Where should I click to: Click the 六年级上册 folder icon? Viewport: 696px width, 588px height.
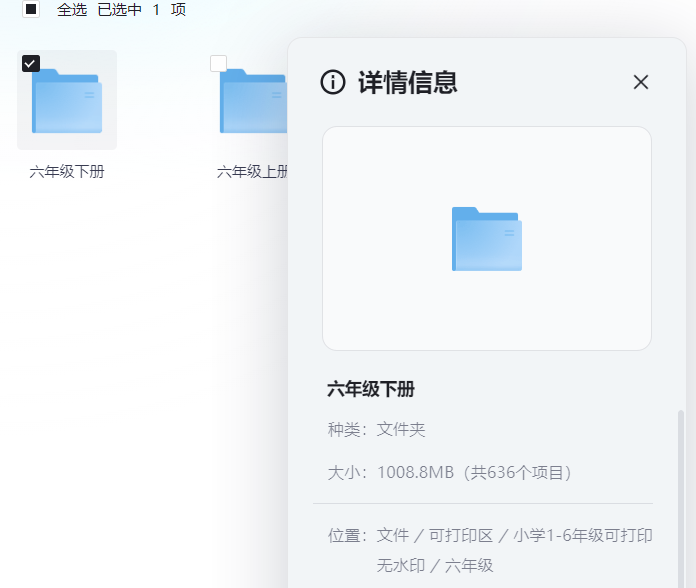pyautogui.click(x=252, y=101)
